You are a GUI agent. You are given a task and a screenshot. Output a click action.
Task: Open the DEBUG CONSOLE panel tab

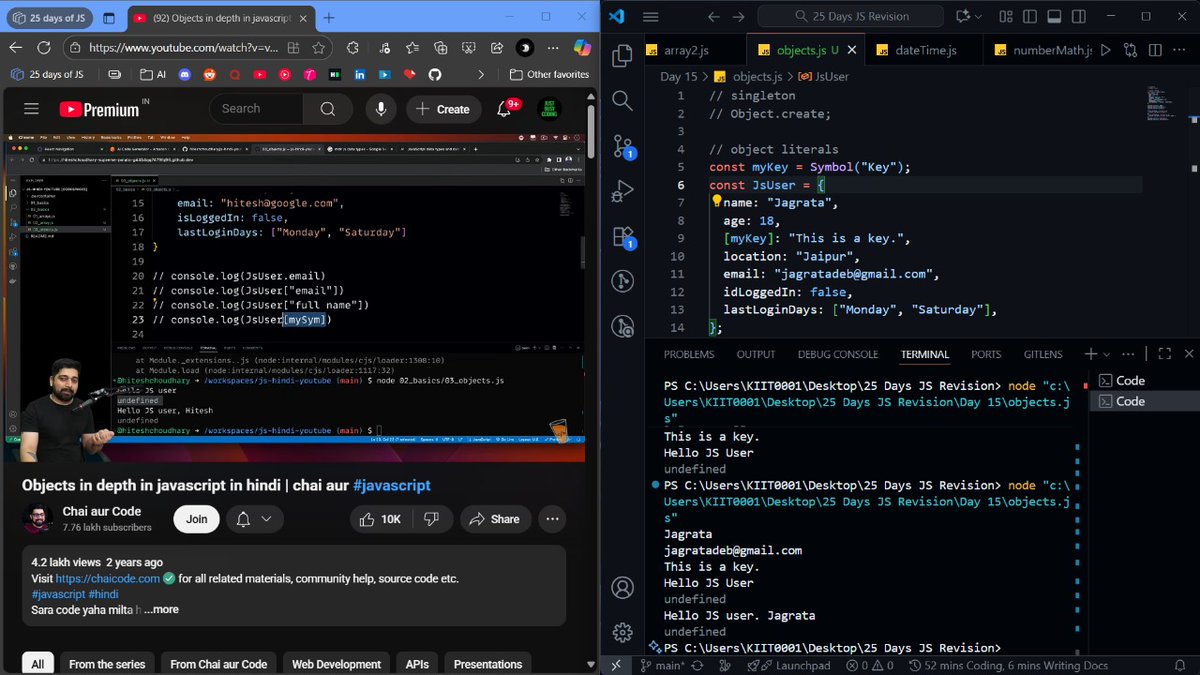pyautogui.click(x=838, y=354)
